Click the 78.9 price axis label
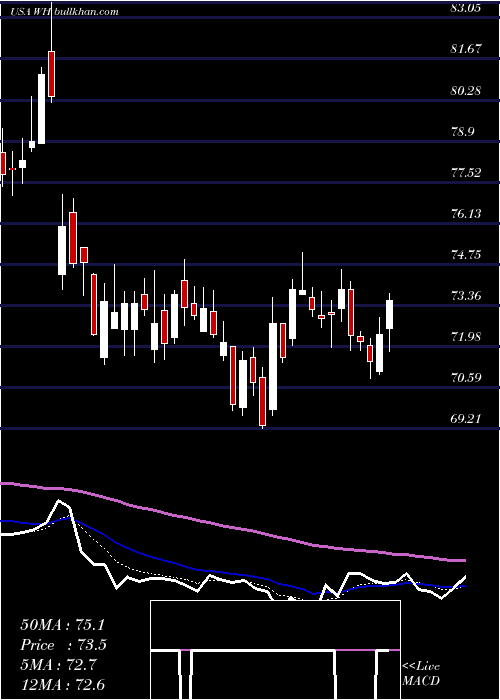This screenshot has height=700, width=500. tap(463, 132)
